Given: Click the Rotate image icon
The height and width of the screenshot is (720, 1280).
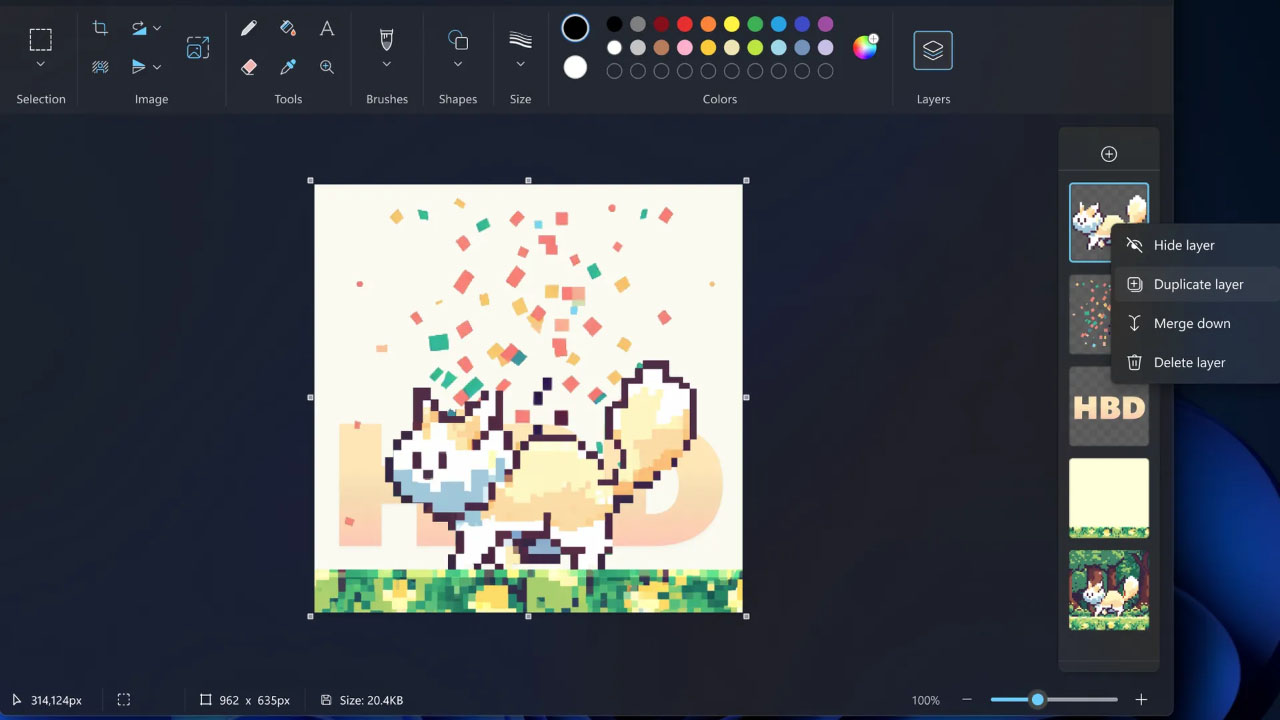Looking at the screenshot, I should (x=139, y=28).
